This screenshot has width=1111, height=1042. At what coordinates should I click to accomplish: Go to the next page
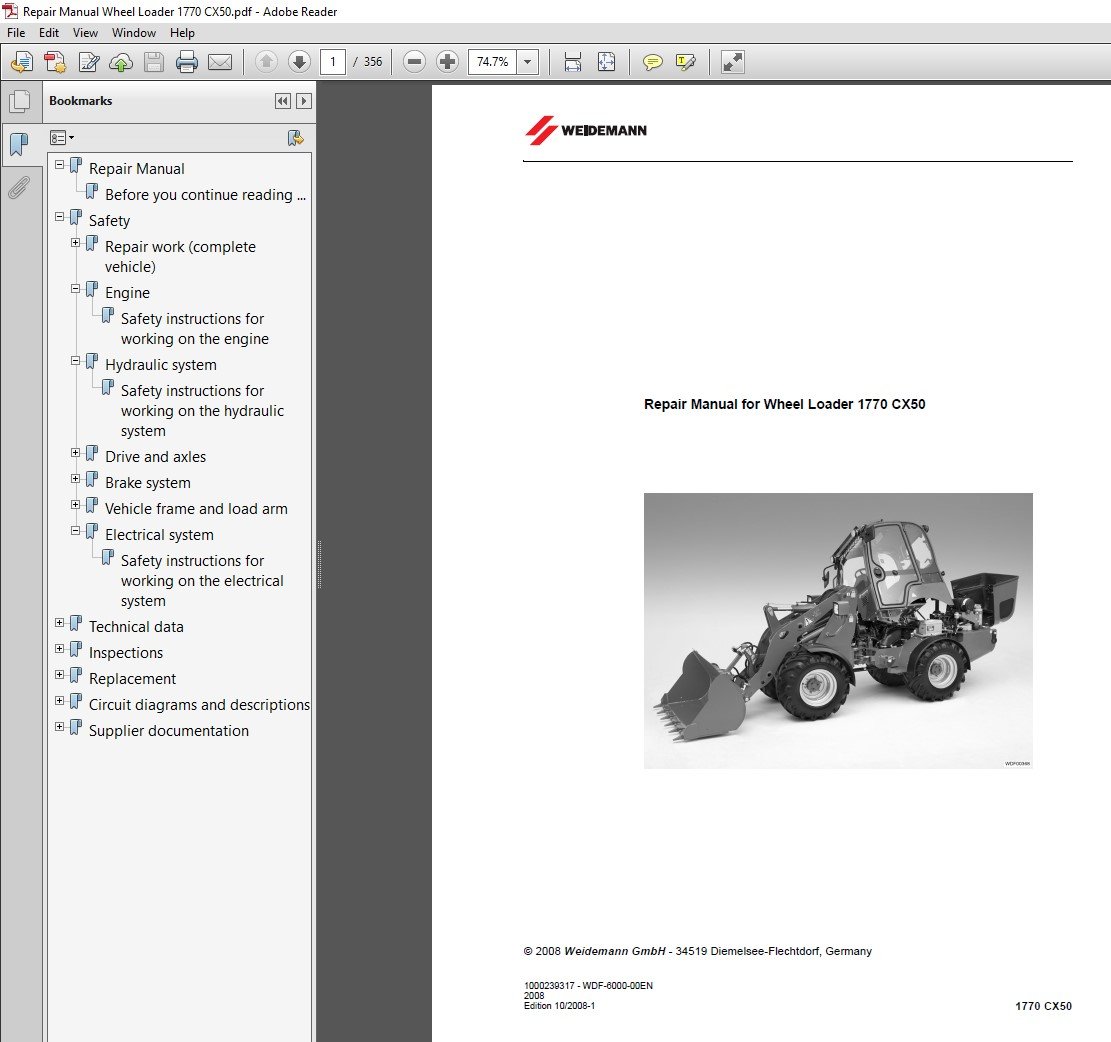click(x=299, y=62)
